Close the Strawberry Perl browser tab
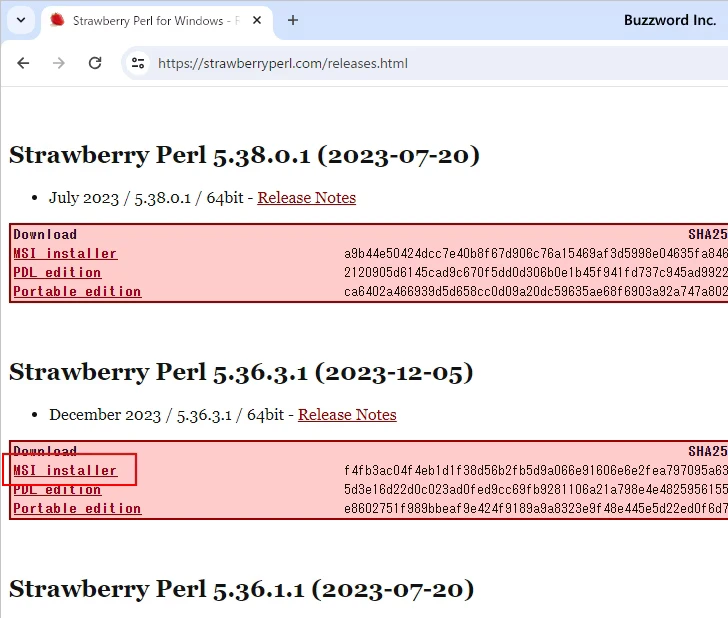This screenshot has height=618, width=728. pyautogui.click(x=257, y=20)
